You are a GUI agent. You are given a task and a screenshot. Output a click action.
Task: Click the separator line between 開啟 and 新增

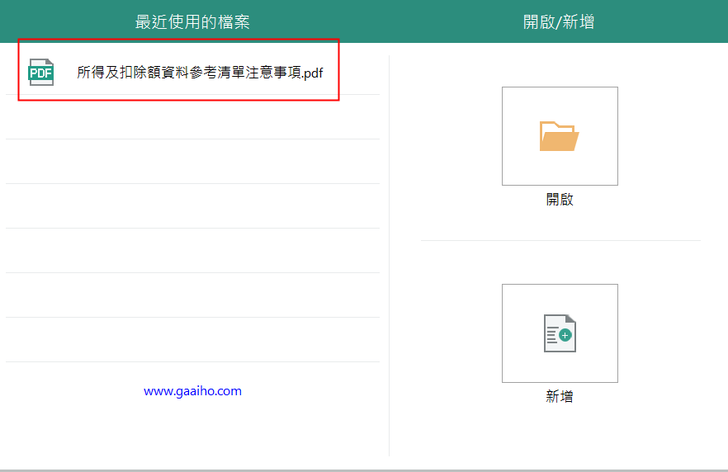click(x=559, y=240)
